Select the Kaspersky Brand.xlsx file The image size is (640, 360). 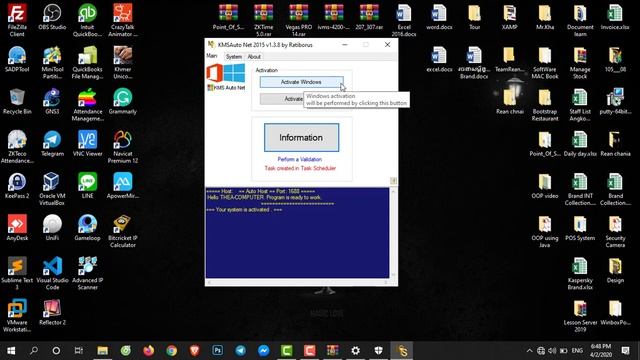580,273
